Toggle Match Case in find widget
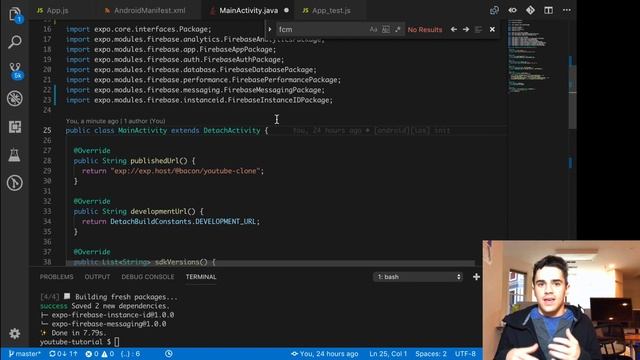 tap(373, 29)
